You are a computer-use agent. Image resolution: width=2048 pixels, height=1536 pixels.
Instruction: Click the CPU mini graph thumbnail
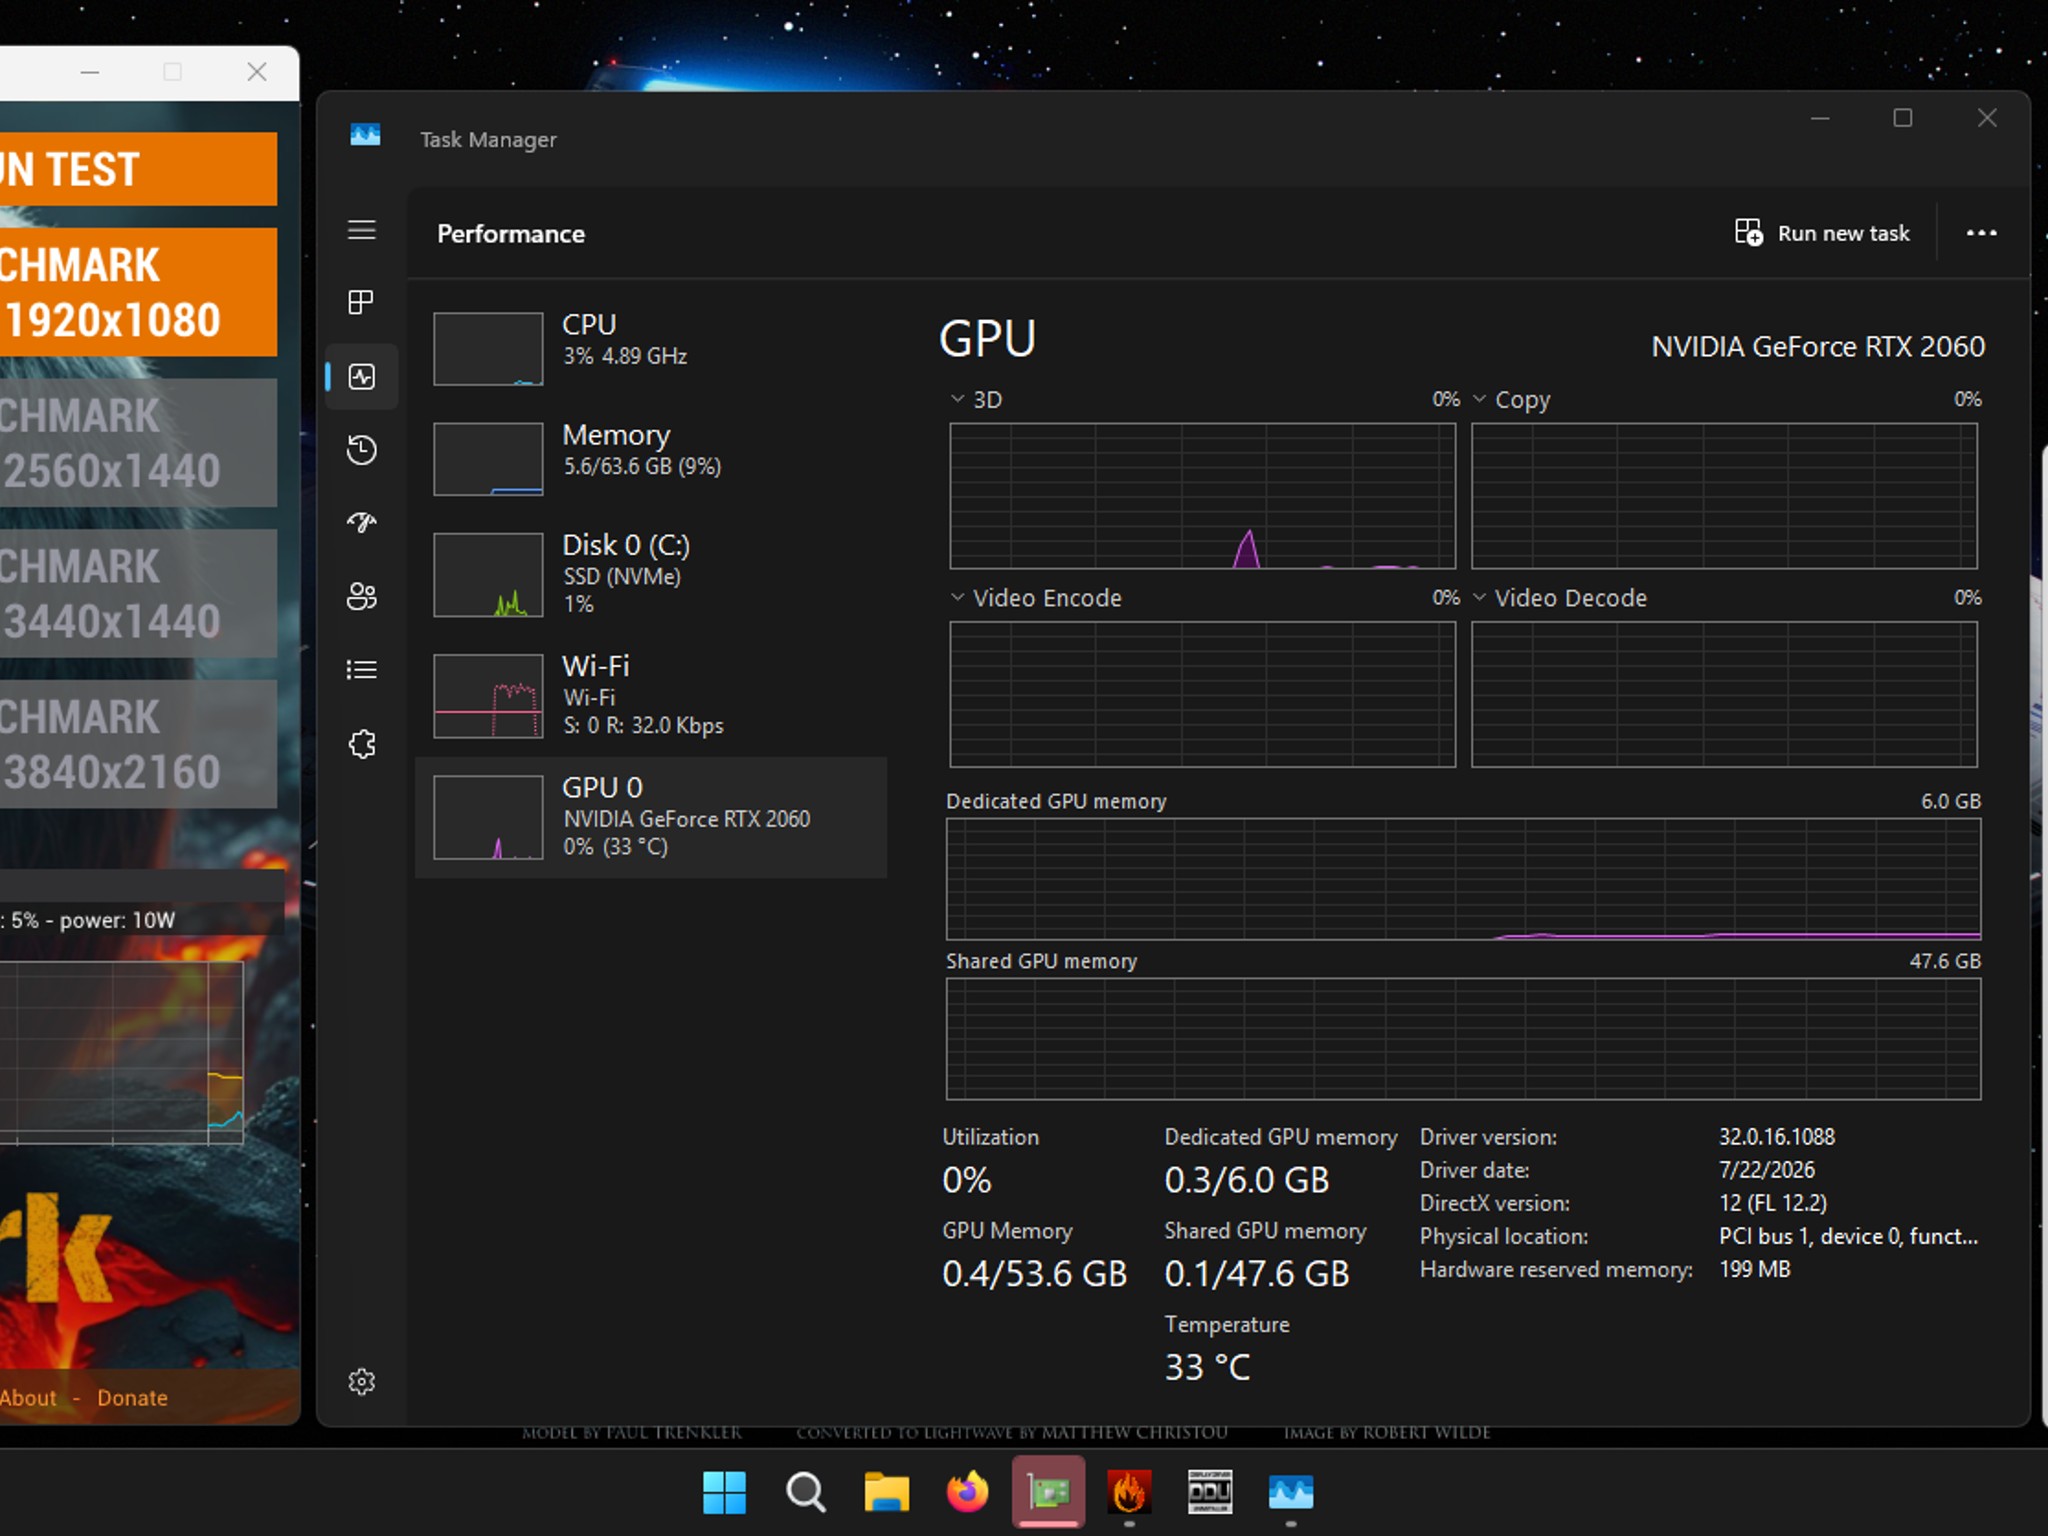(x=488, y=348)
